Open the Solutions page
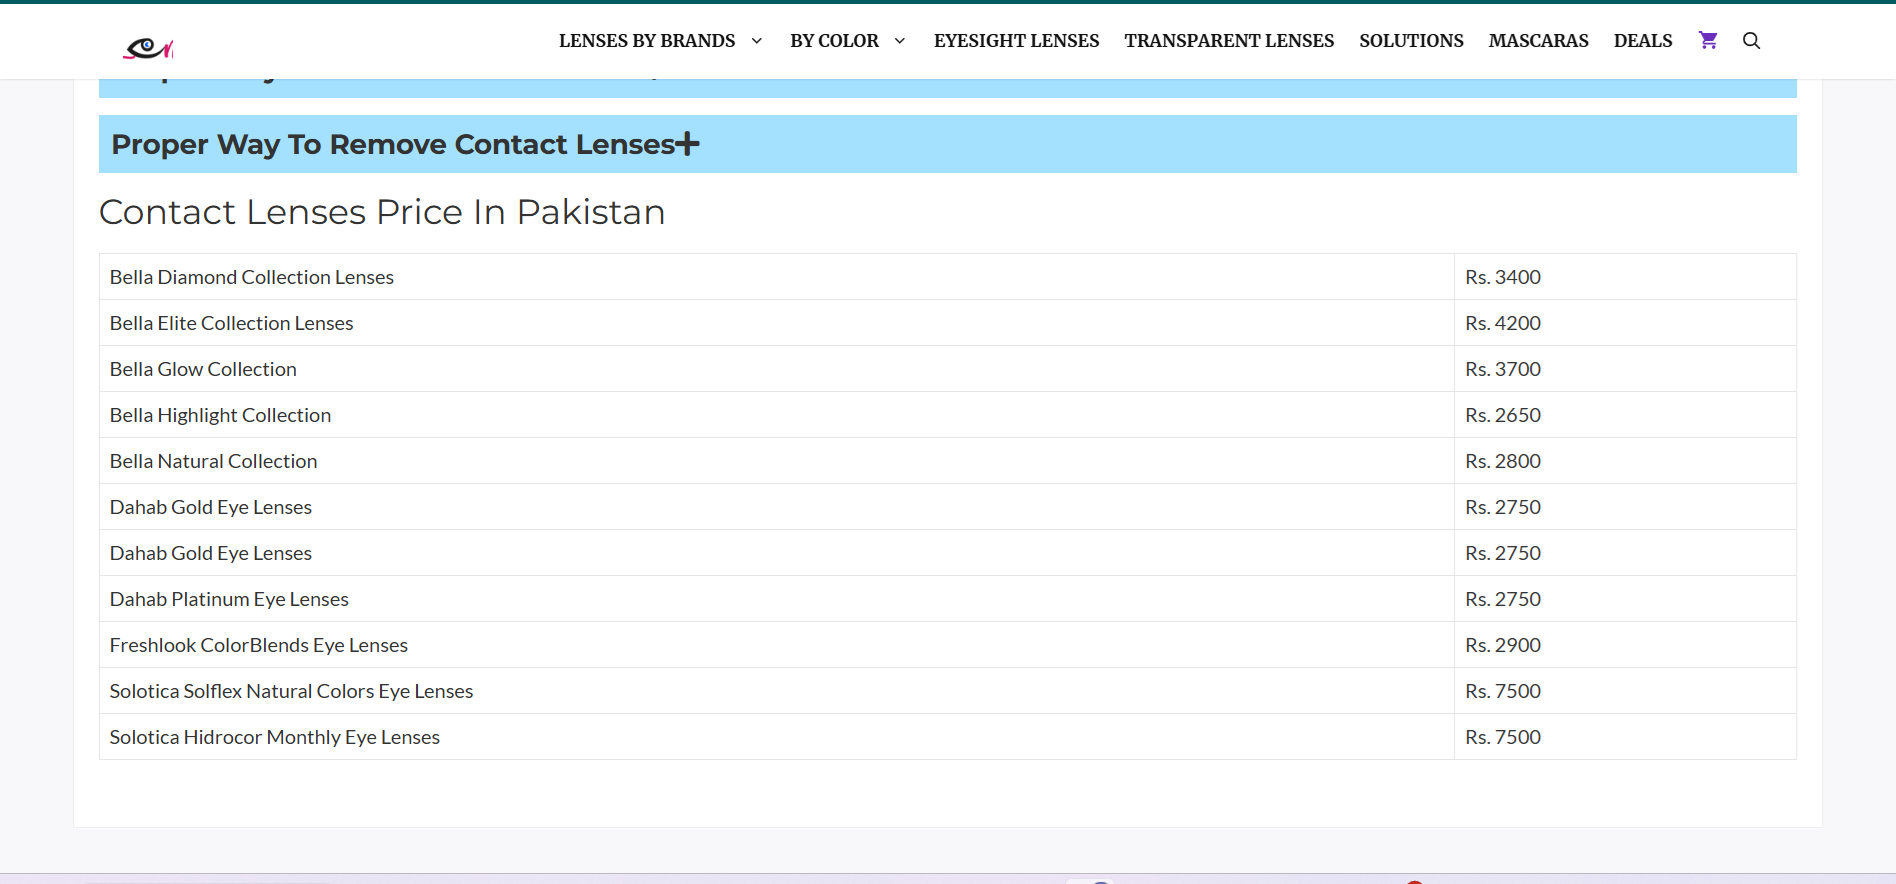 tap(1410, 41)
